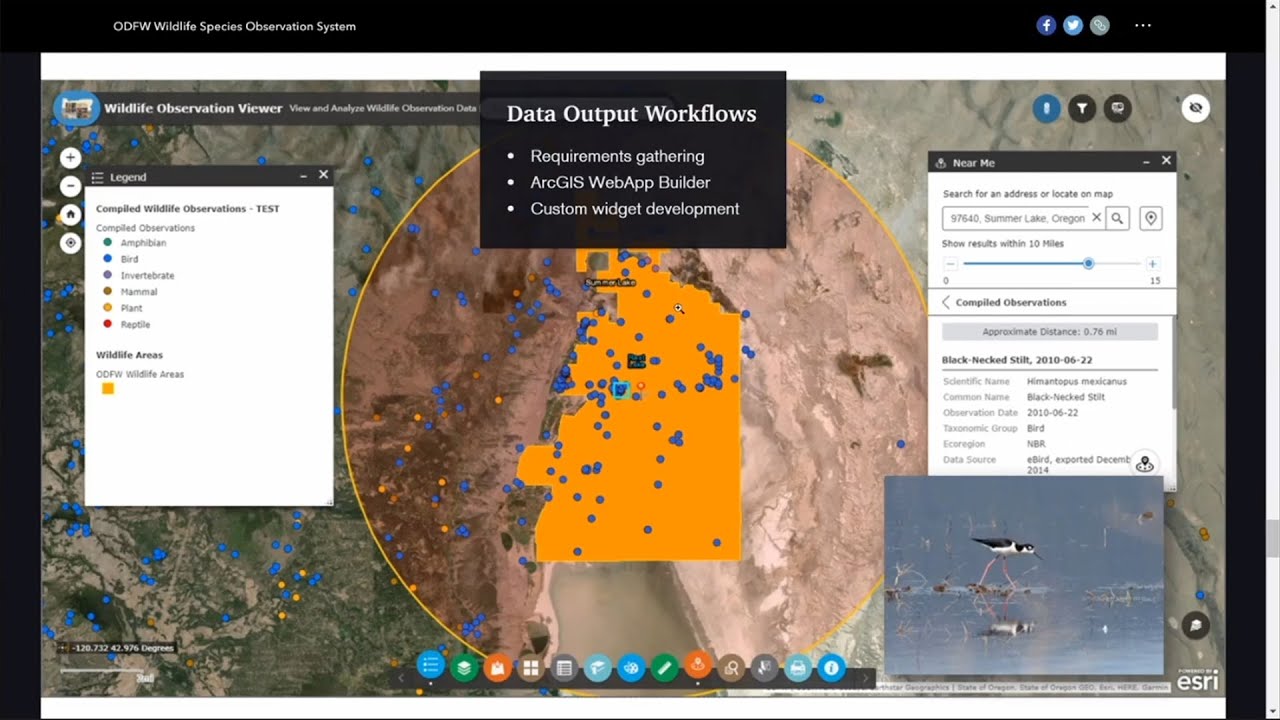
Task: Click the directions icon in observation details
Action: click(x=1145, y=463)
